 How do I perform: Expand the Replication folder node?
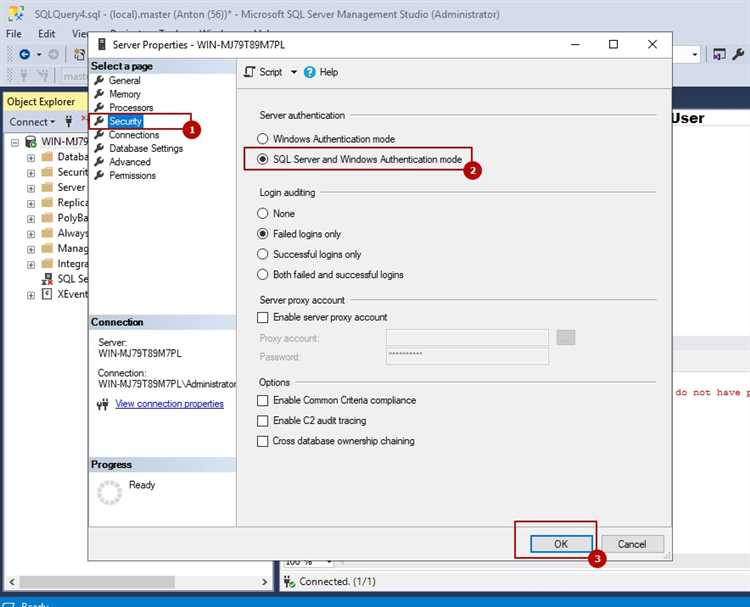[31, 203]
